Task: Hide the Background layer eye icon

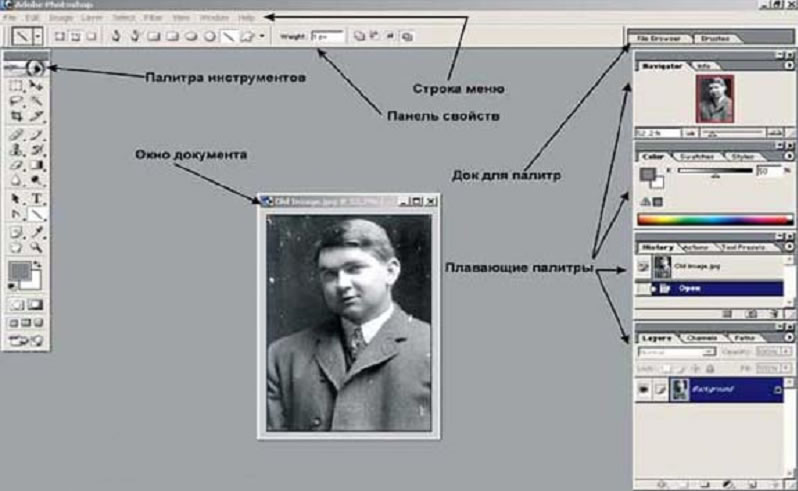Action: [643, 390]
